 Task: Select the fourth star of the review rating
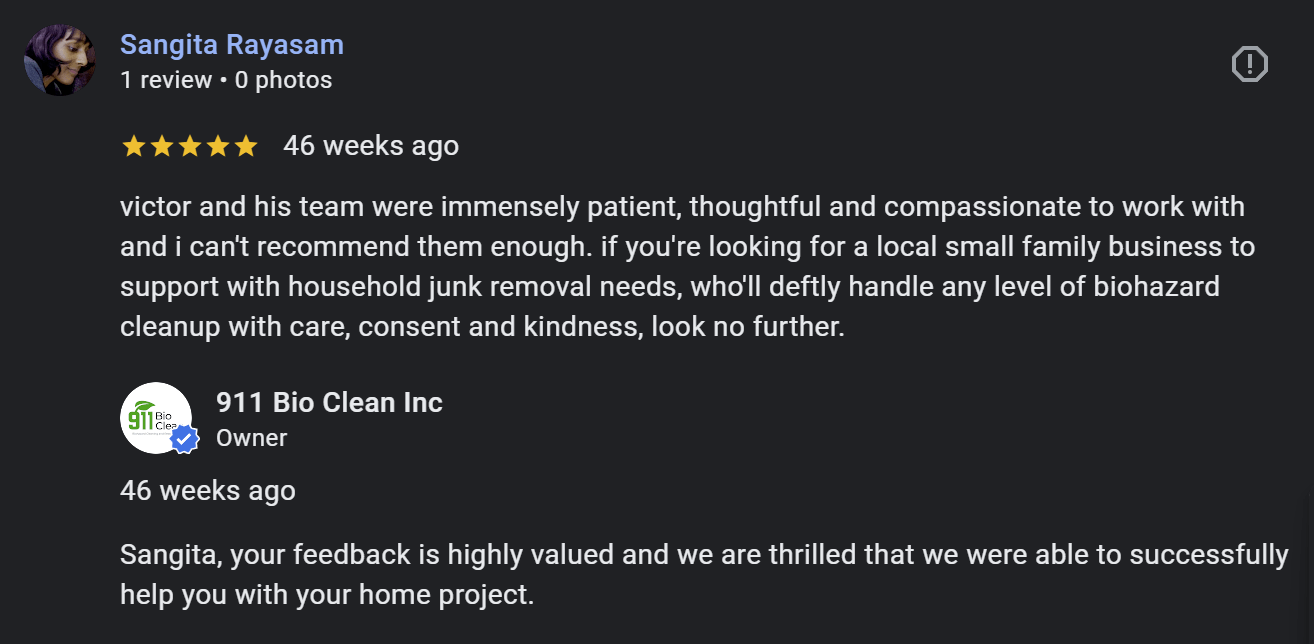pos(218,145)
